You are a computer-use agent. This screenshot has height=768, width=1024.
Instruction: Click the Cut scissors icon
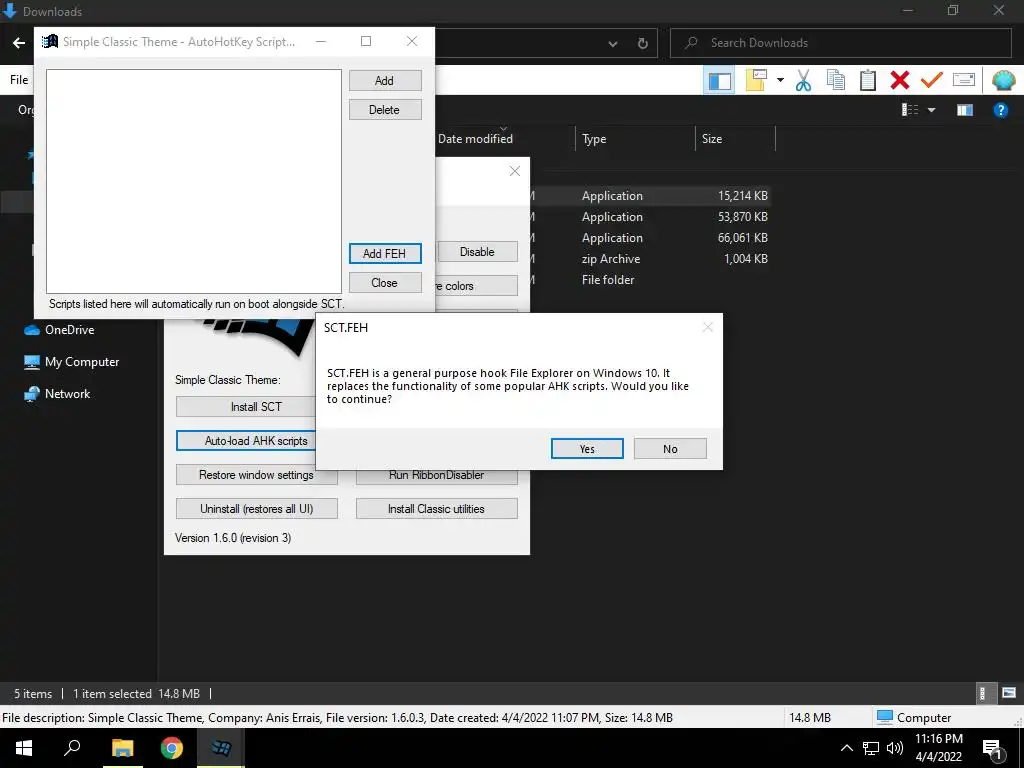pyautogui.click(x=803, y=80)
